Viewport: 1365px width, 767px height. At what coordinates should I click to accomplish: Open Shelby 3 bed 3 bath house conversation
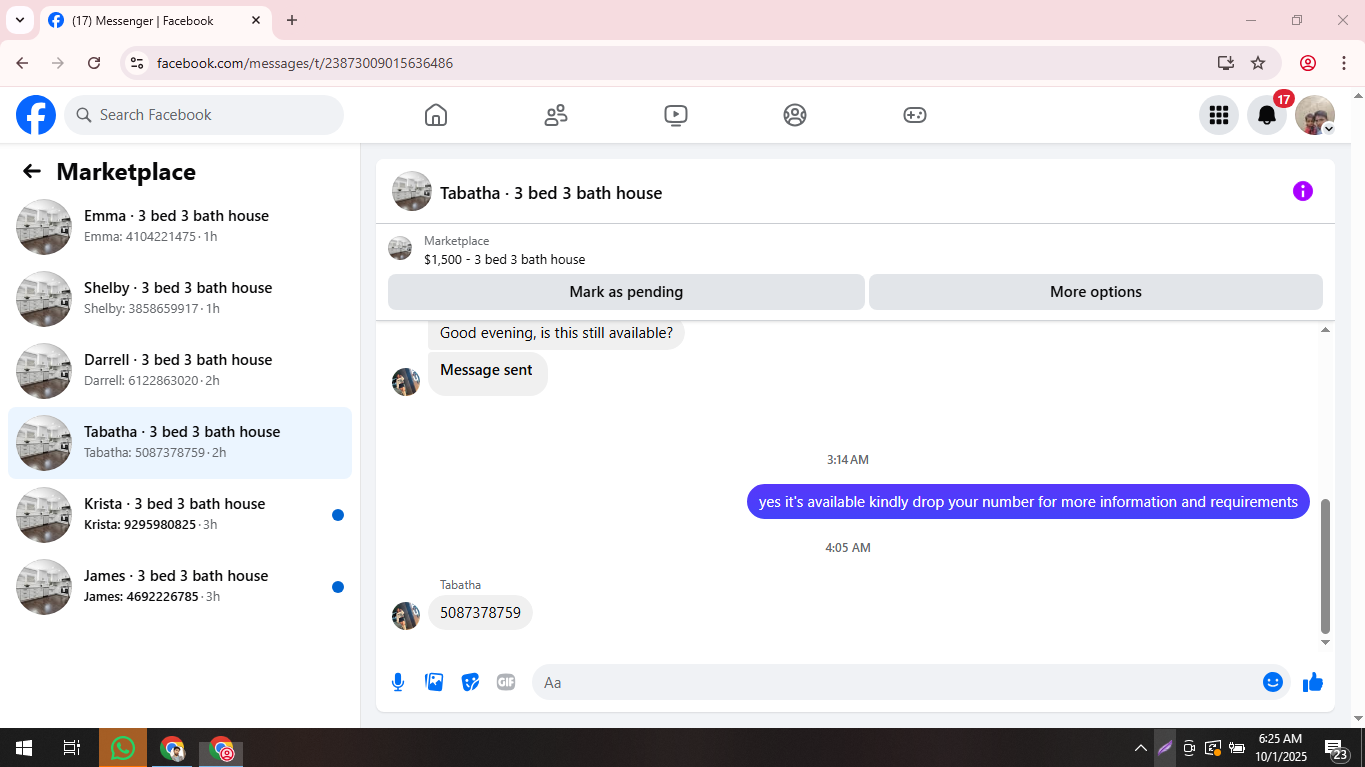click(x=180, y=299)
